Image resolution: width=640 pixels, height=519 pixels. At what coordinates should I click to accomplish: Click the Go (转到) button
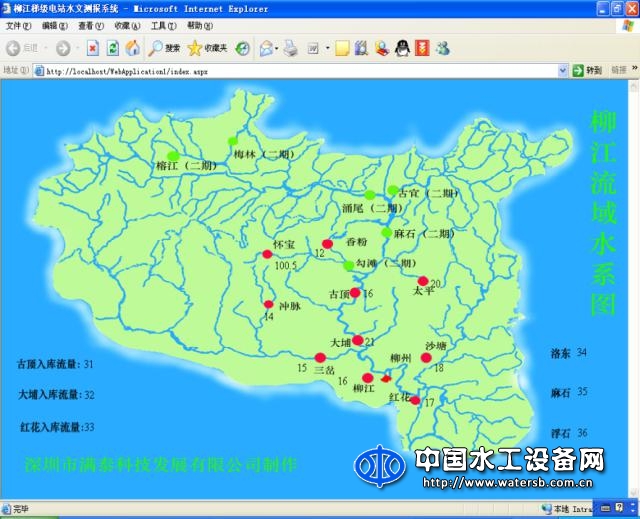pyautogui.click(x=587, y=70)
